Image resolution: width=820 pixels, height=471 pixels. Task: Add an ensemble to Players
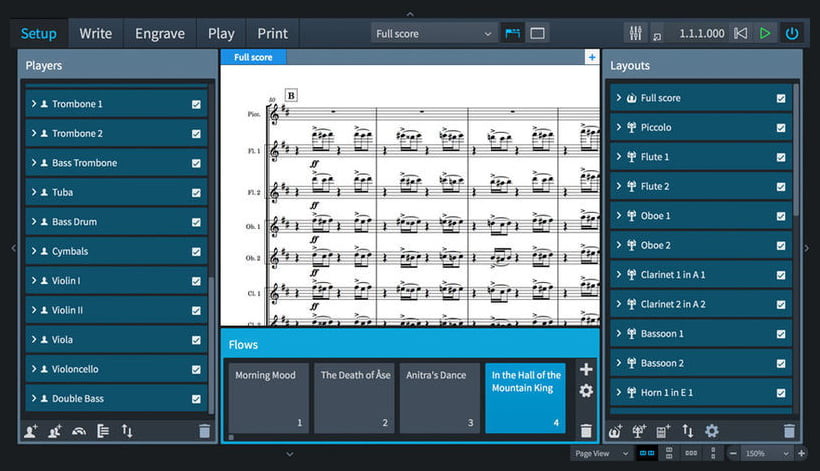pyautogui.click(x=79, y=431)
